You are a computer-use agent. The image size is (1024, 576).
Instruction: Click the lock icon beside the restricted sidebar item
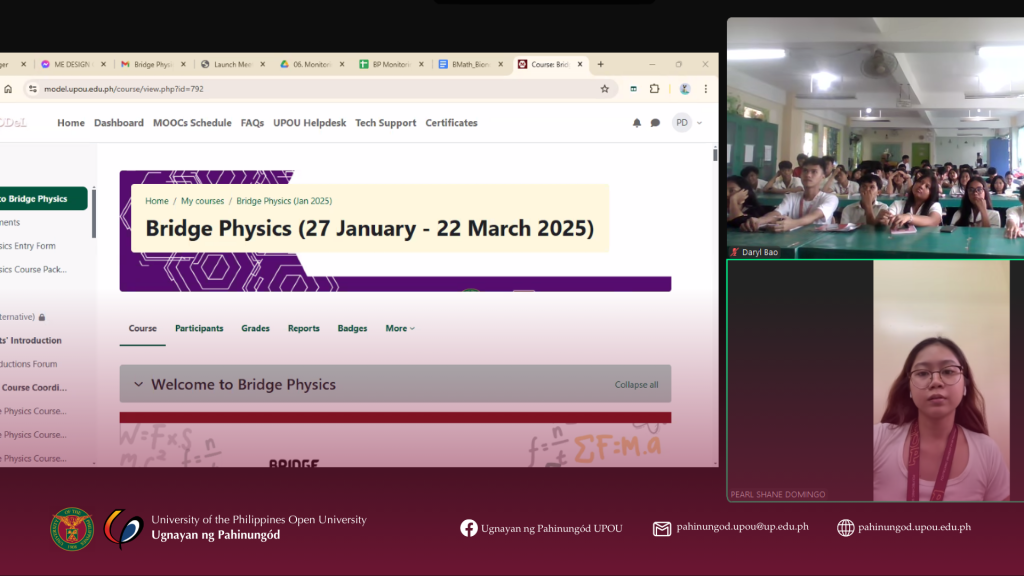coord(42,317)
